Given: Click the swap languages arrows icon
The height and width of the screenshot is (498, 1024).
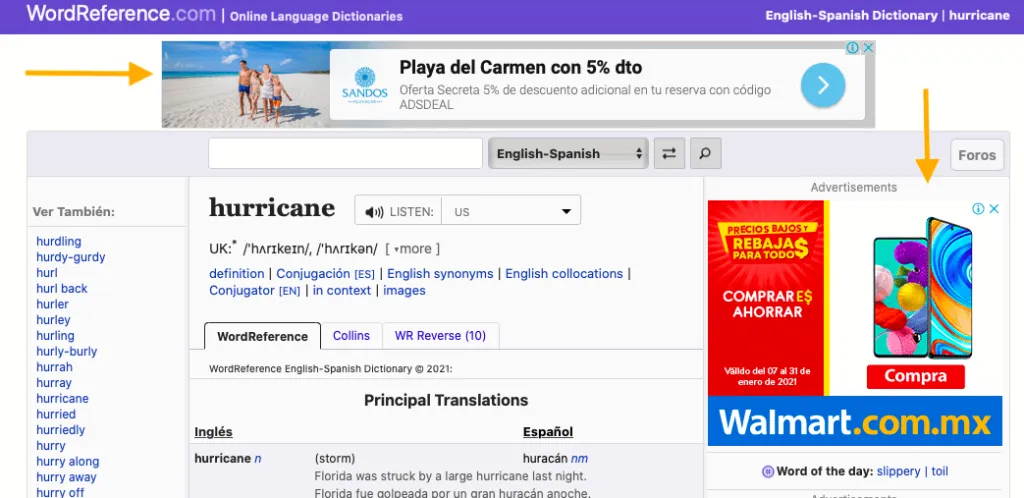Looking at the screenshot, I should point(669,154).
